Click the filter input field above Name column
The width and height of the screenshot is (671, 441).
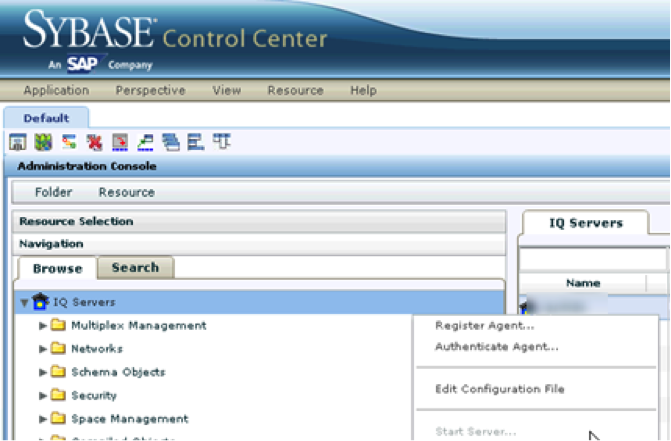[x=593, y=259]
